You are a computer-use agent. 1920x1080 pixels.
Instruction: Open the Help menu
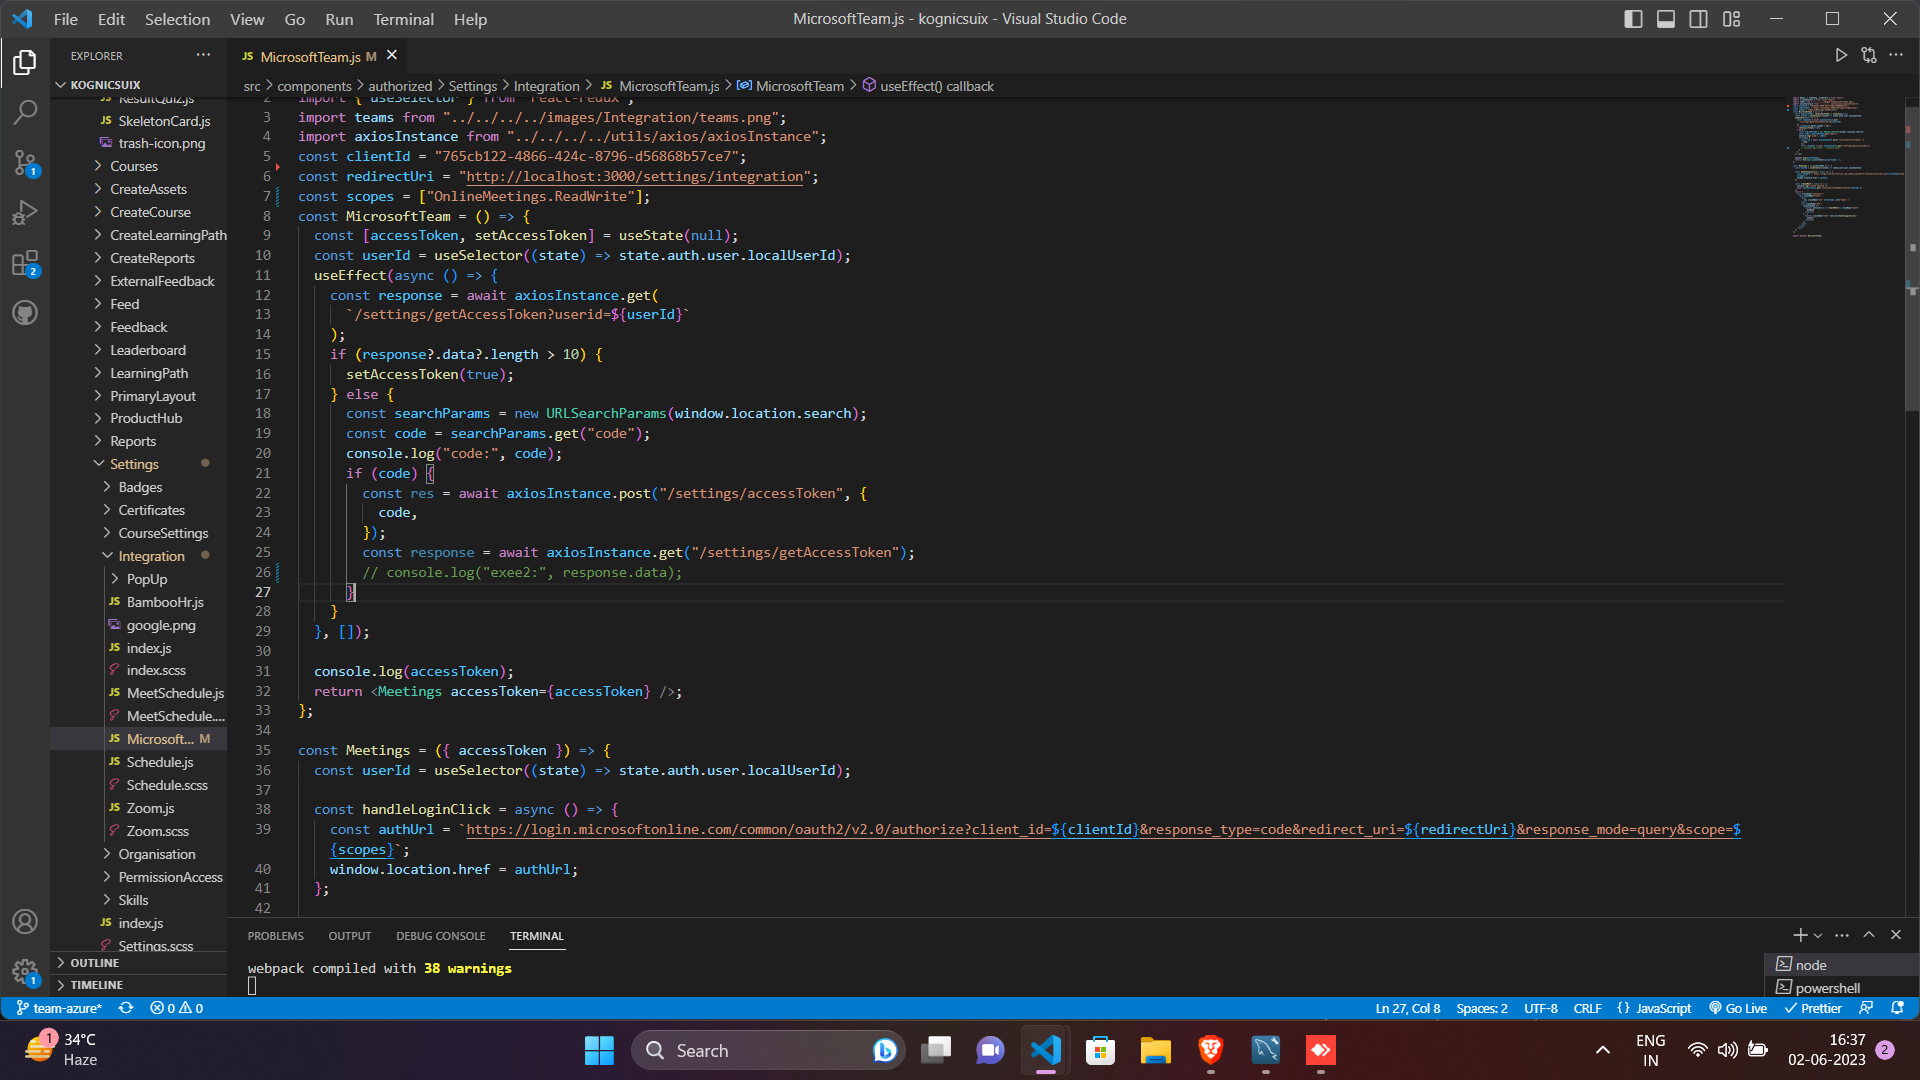470,19
